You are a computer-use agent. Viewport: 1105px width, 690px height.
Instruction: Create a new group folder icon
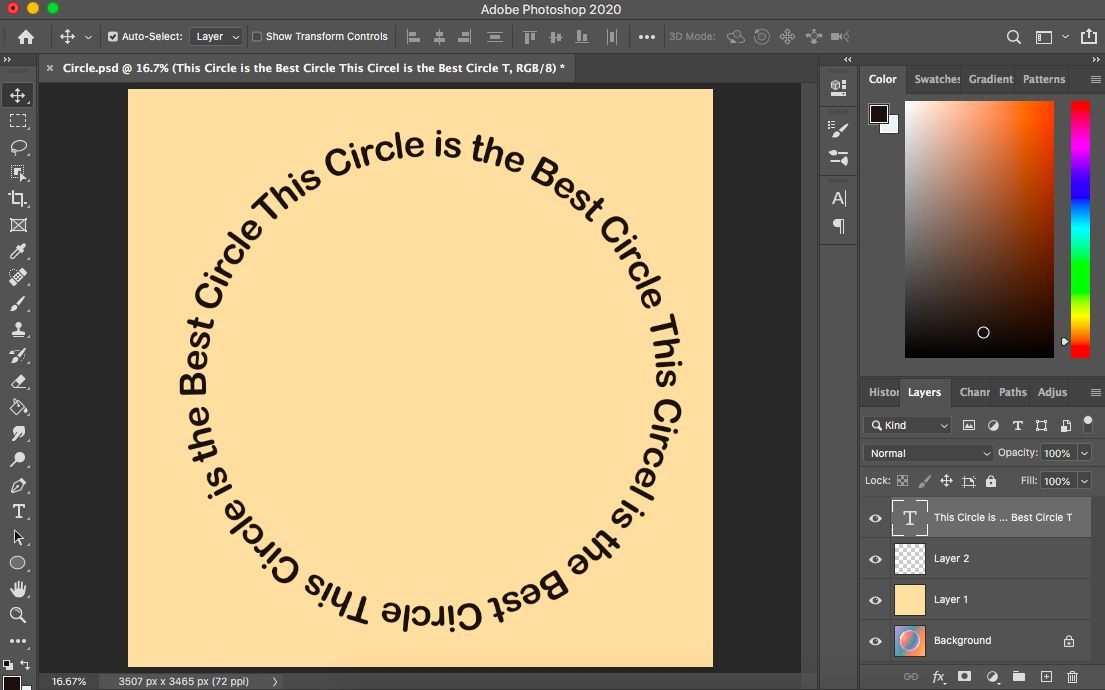[1018, 677]
